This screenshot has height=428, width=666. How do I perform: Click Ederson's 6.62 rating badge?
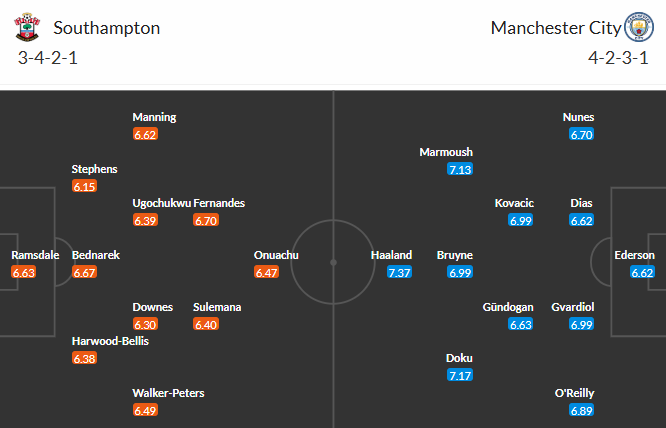point(642,272)
